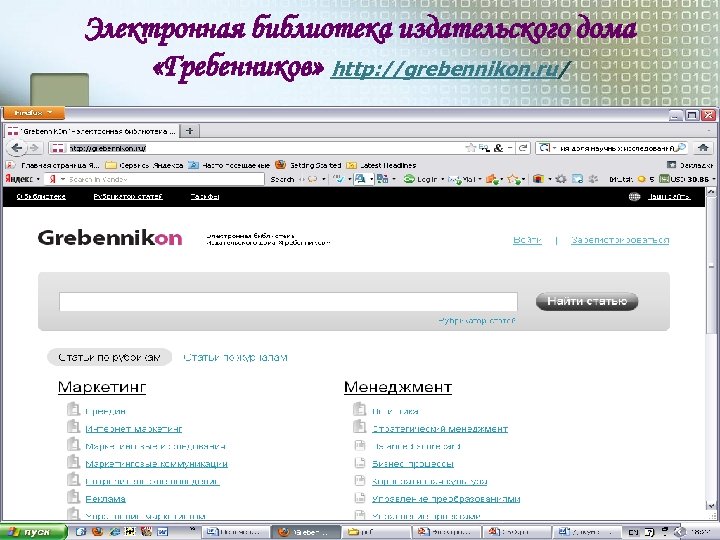Open the Latest Headlines feed folder
The image size is (720, 540).
coord(381,165)
